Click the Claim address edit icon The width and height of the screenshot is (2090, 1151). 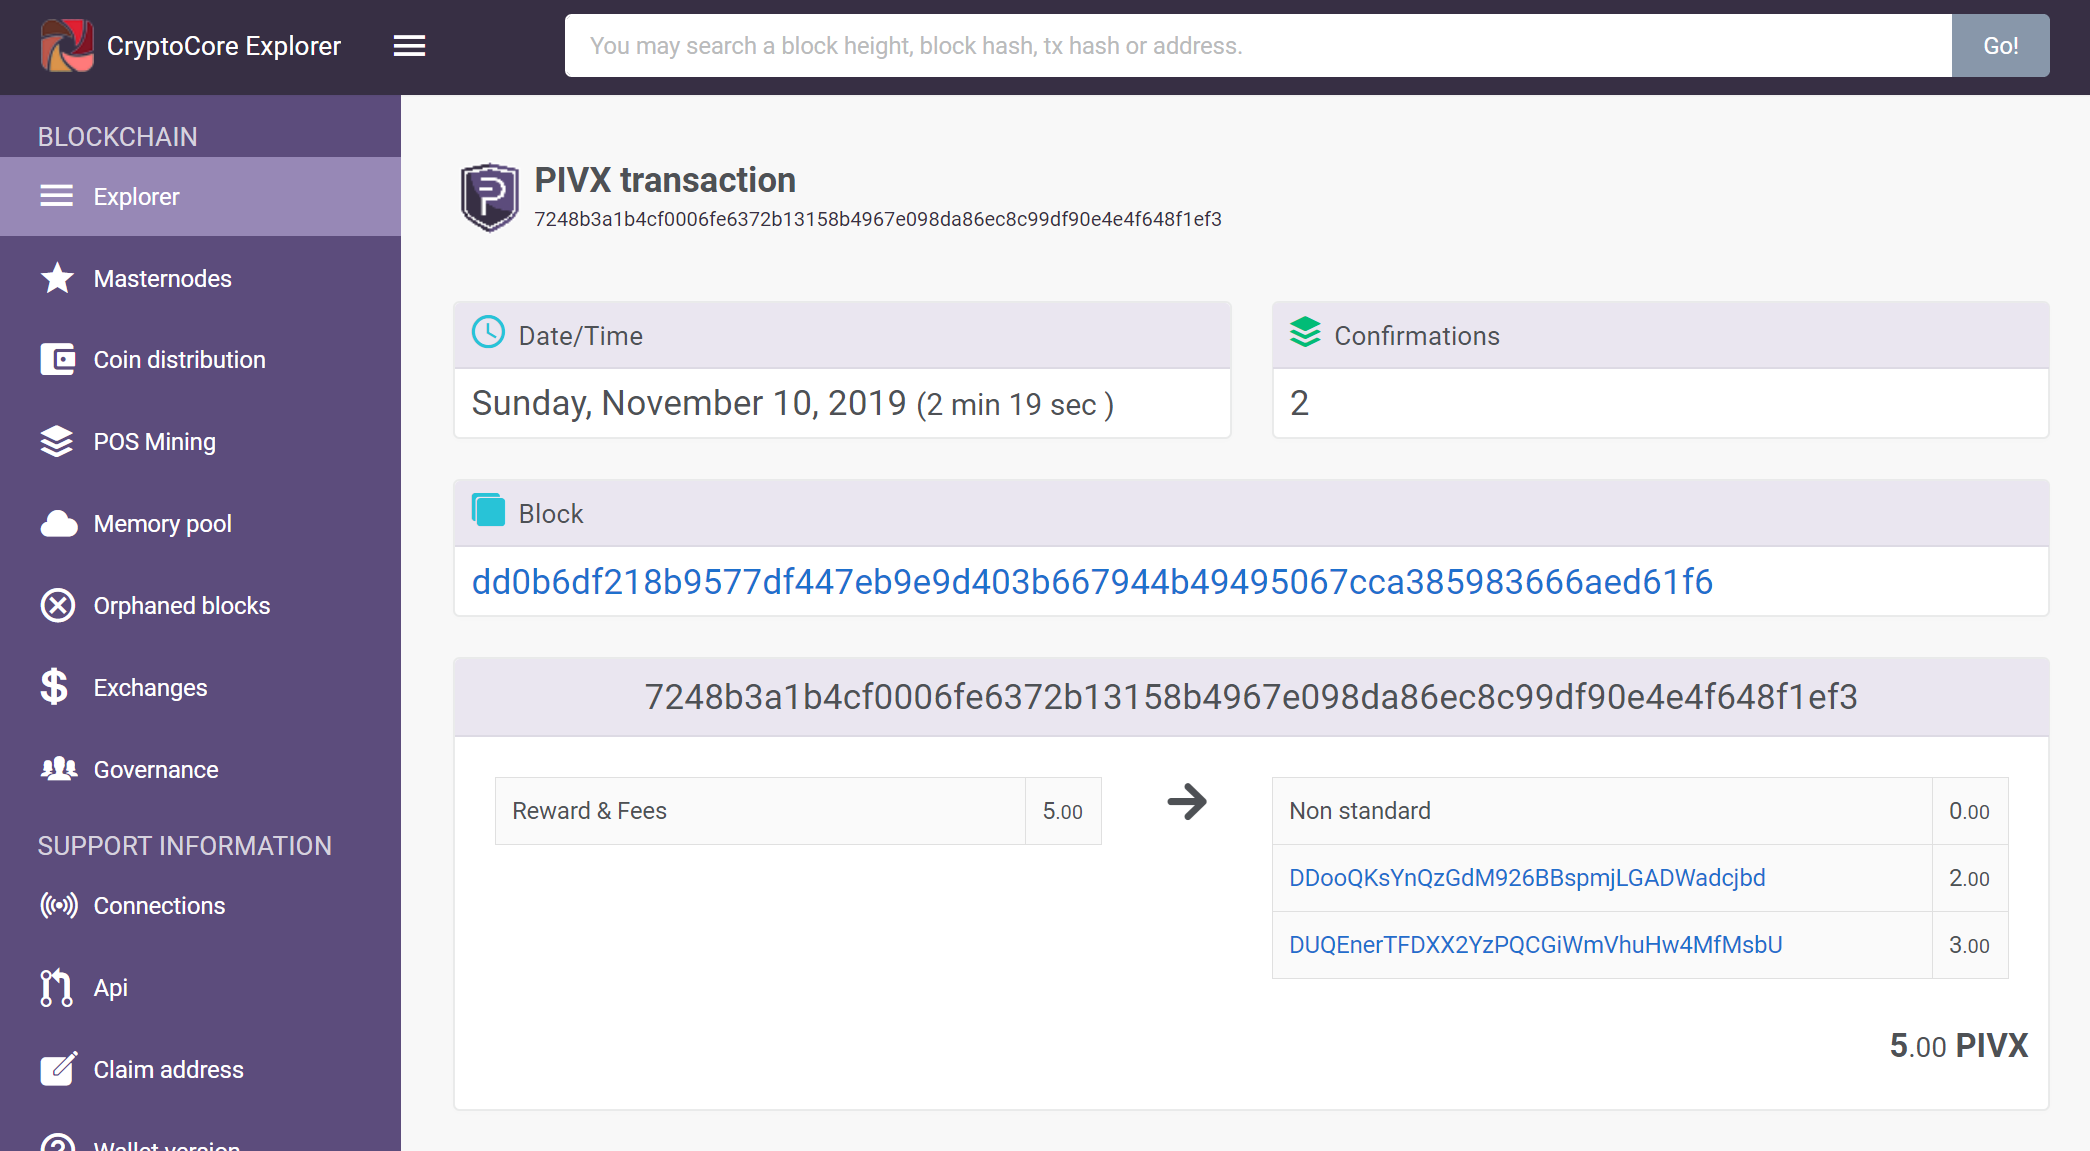coord(58,1069)
